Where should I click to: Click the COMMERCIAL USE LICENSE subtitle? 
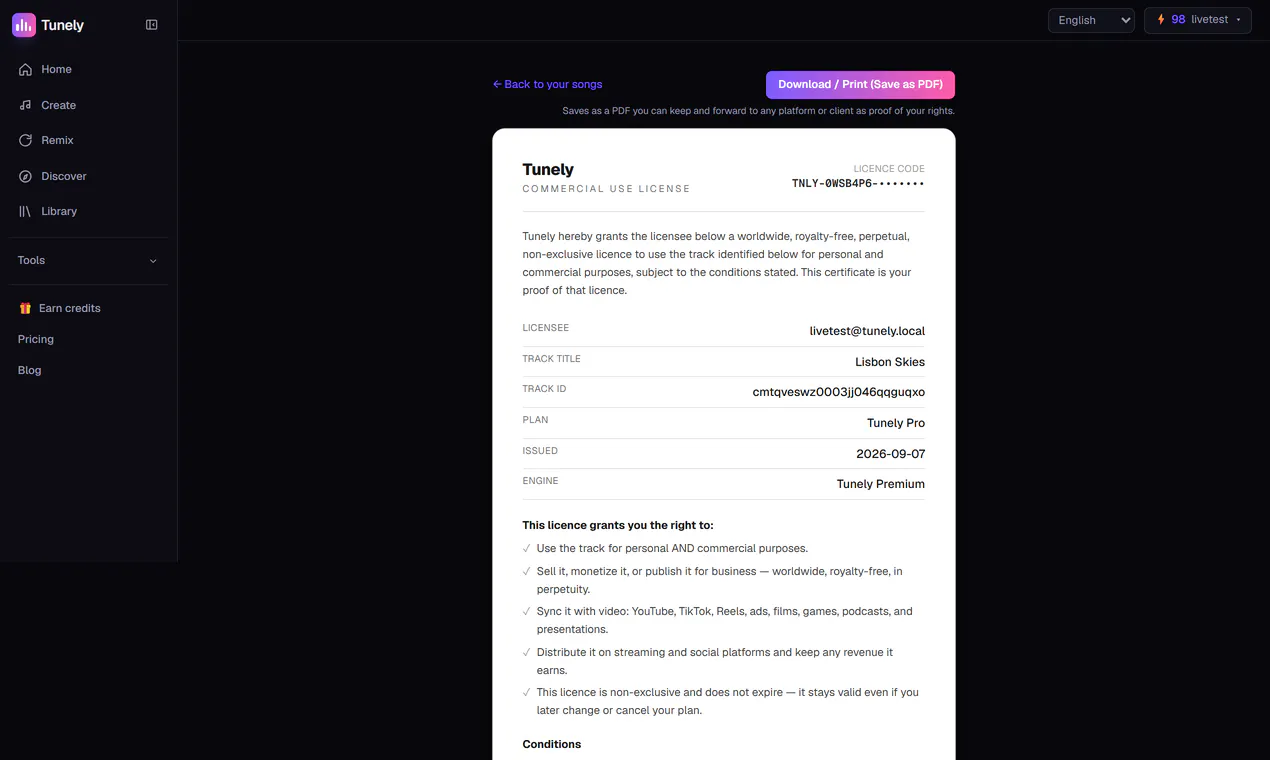click(606, 189)
